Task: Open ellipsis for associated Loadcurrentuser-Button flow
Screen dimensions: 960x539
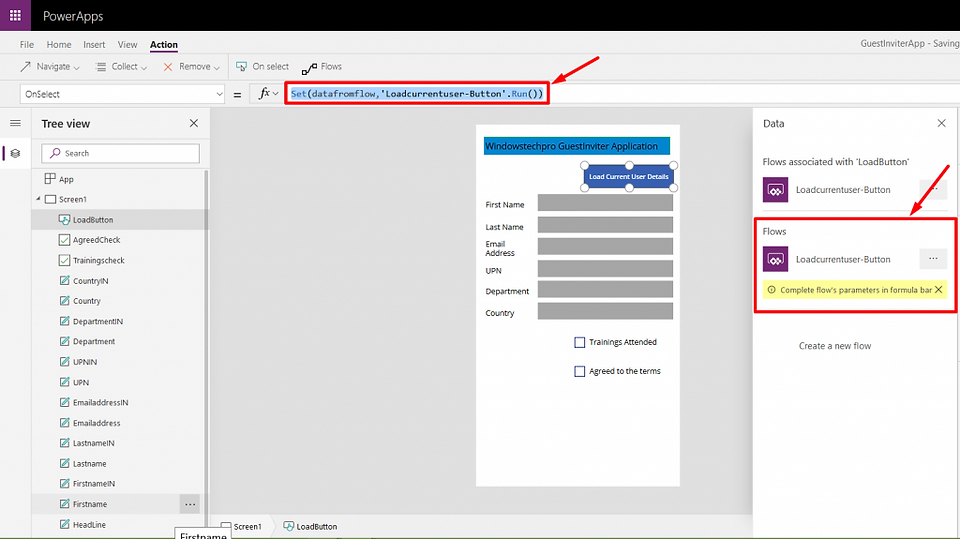Action: click(933, 189)
